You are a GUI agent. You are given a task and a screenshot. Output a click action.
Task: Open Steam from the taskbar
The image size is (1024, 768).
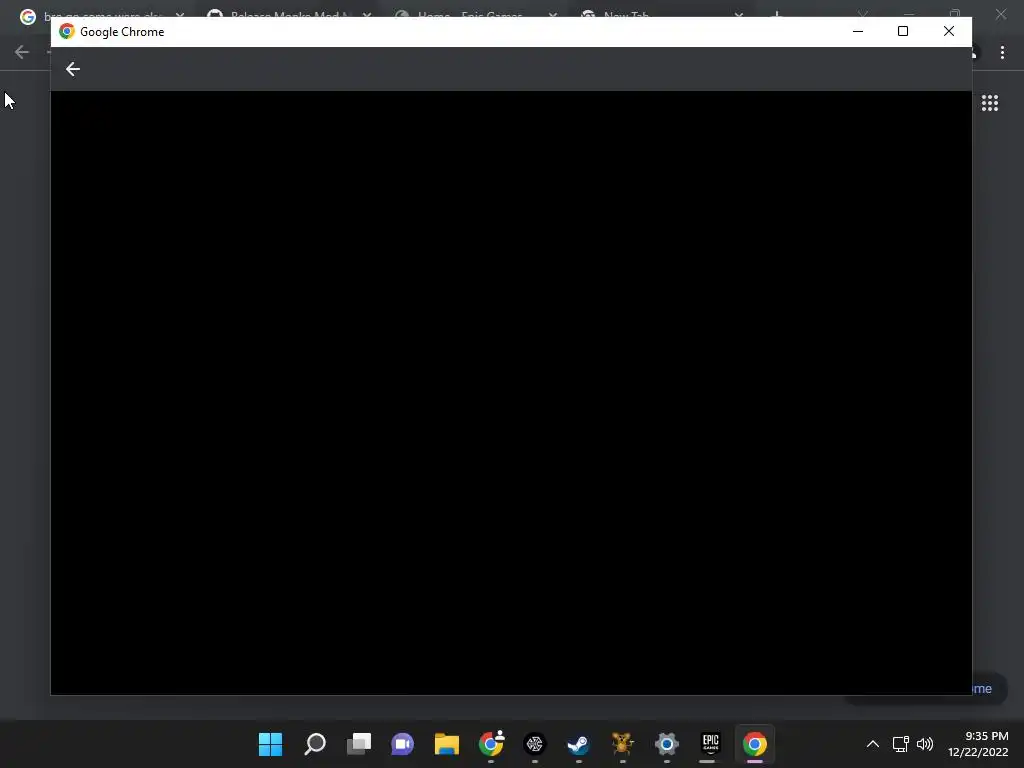point(579,744)
